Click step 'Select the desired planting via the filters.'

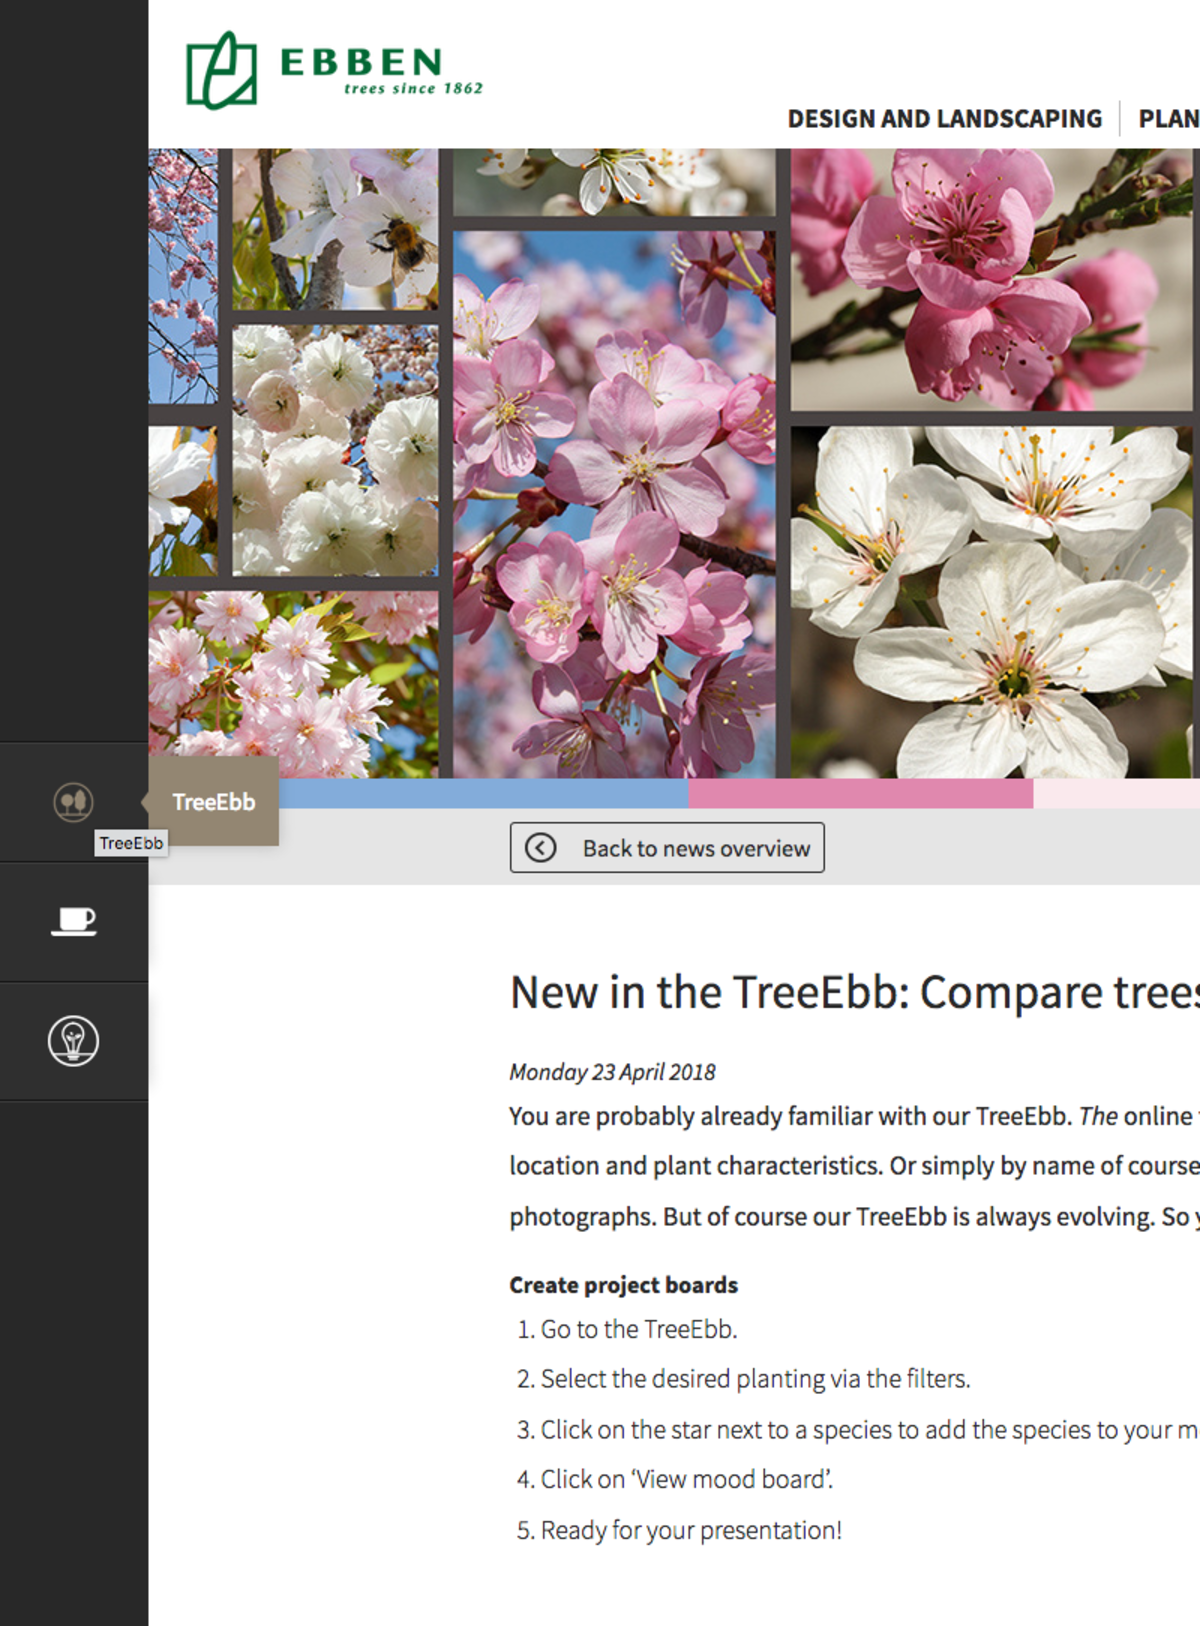click(x=755, y=1379)
